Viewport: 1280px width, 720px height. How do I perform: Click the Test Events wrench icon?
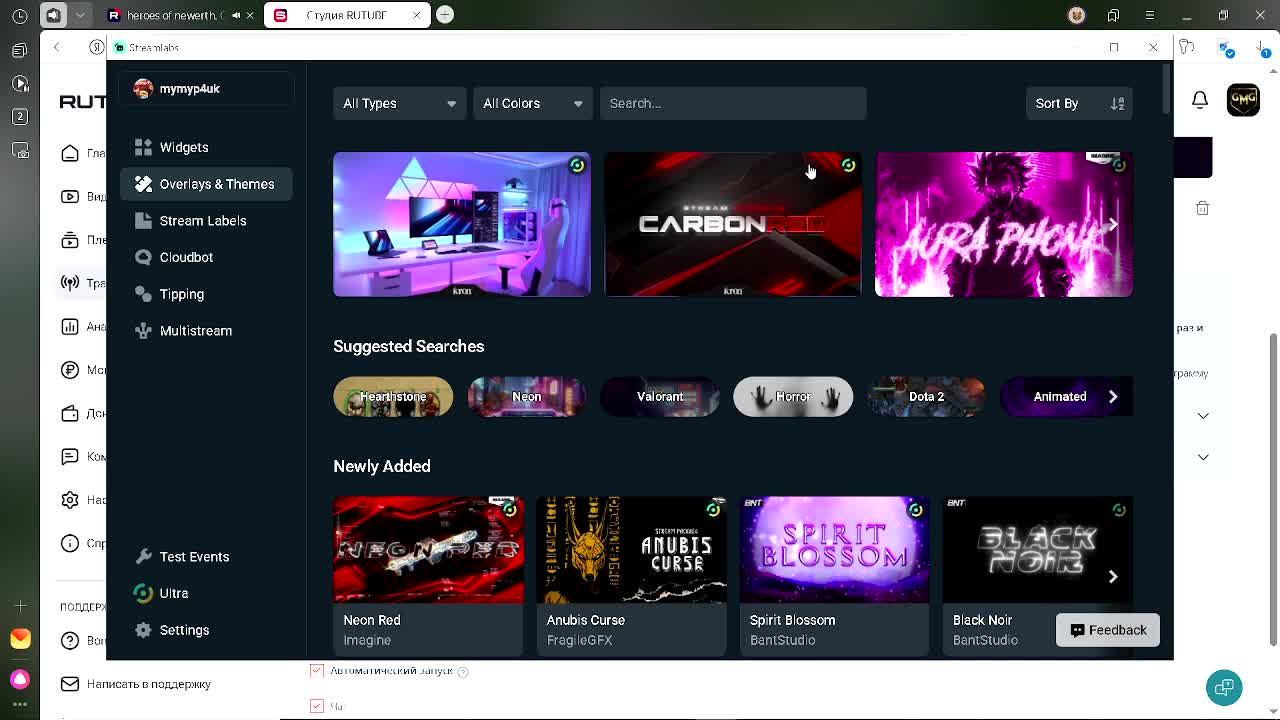pyautogui.click(x=143, y=557)
